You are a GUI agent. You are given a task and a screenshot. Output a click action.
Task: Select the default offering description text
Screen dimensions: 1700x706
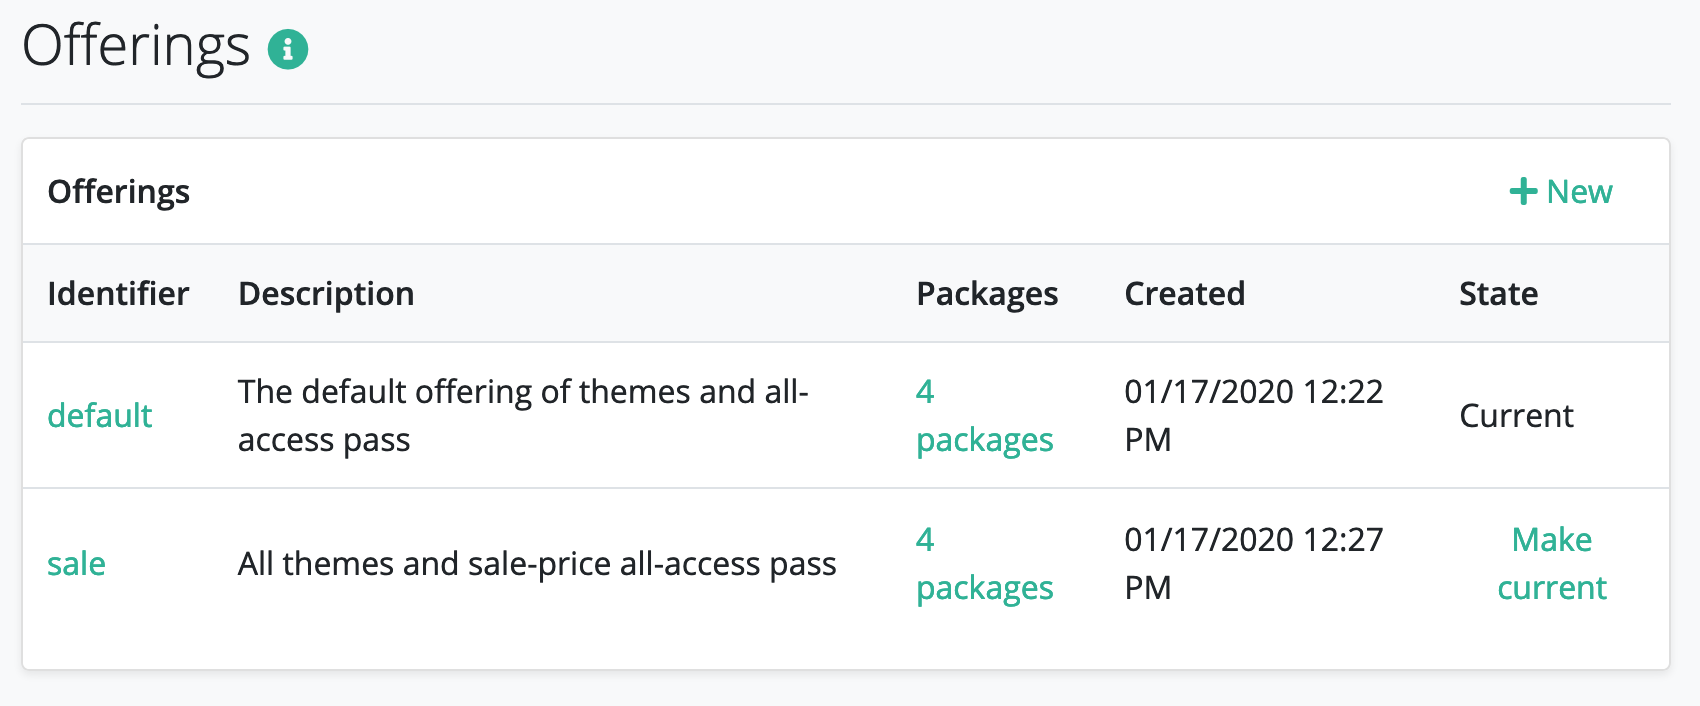[523, 415]
